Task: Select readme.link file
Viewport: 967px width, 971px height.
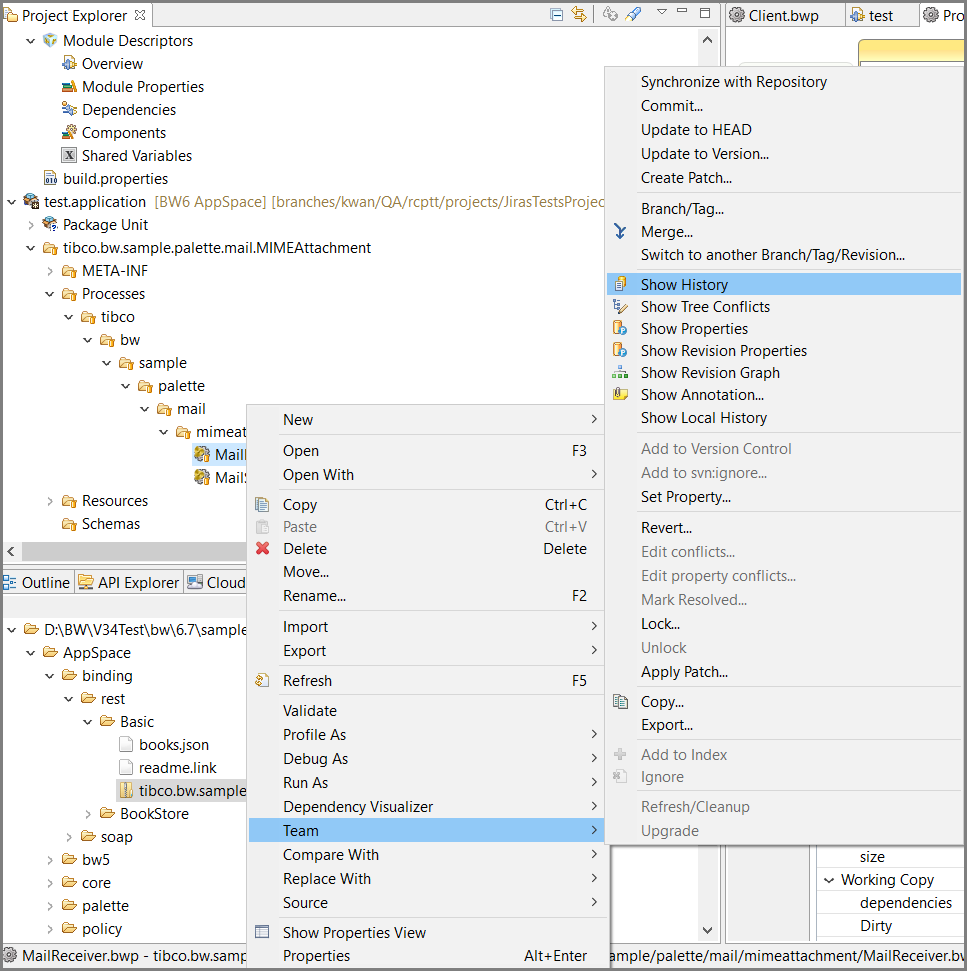Action: click(x=178, y=768)
